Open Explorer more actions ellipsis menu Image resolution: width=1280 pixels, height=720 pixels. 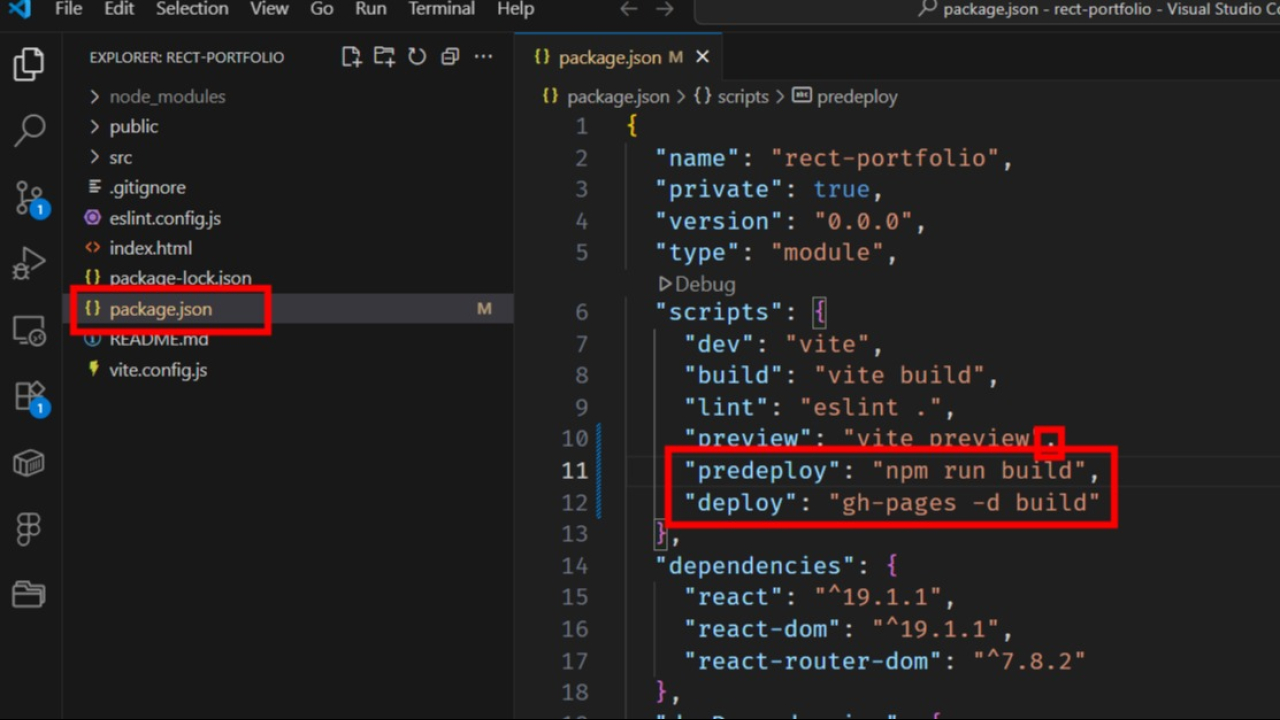coord(484,57)
